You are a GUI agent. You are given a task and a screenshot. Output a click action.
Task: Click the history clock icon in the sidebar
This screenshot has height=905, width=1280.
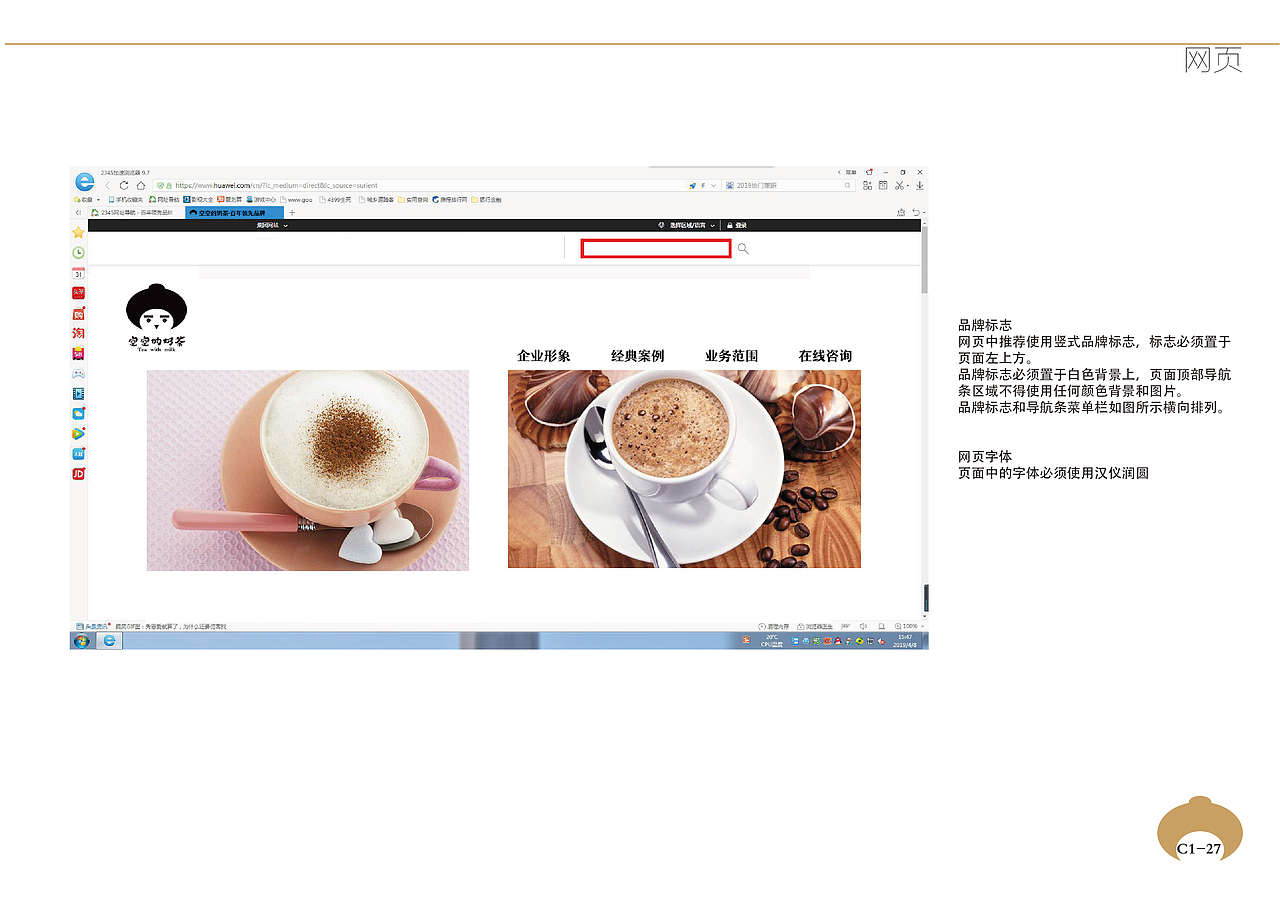(x=78, y=252)
